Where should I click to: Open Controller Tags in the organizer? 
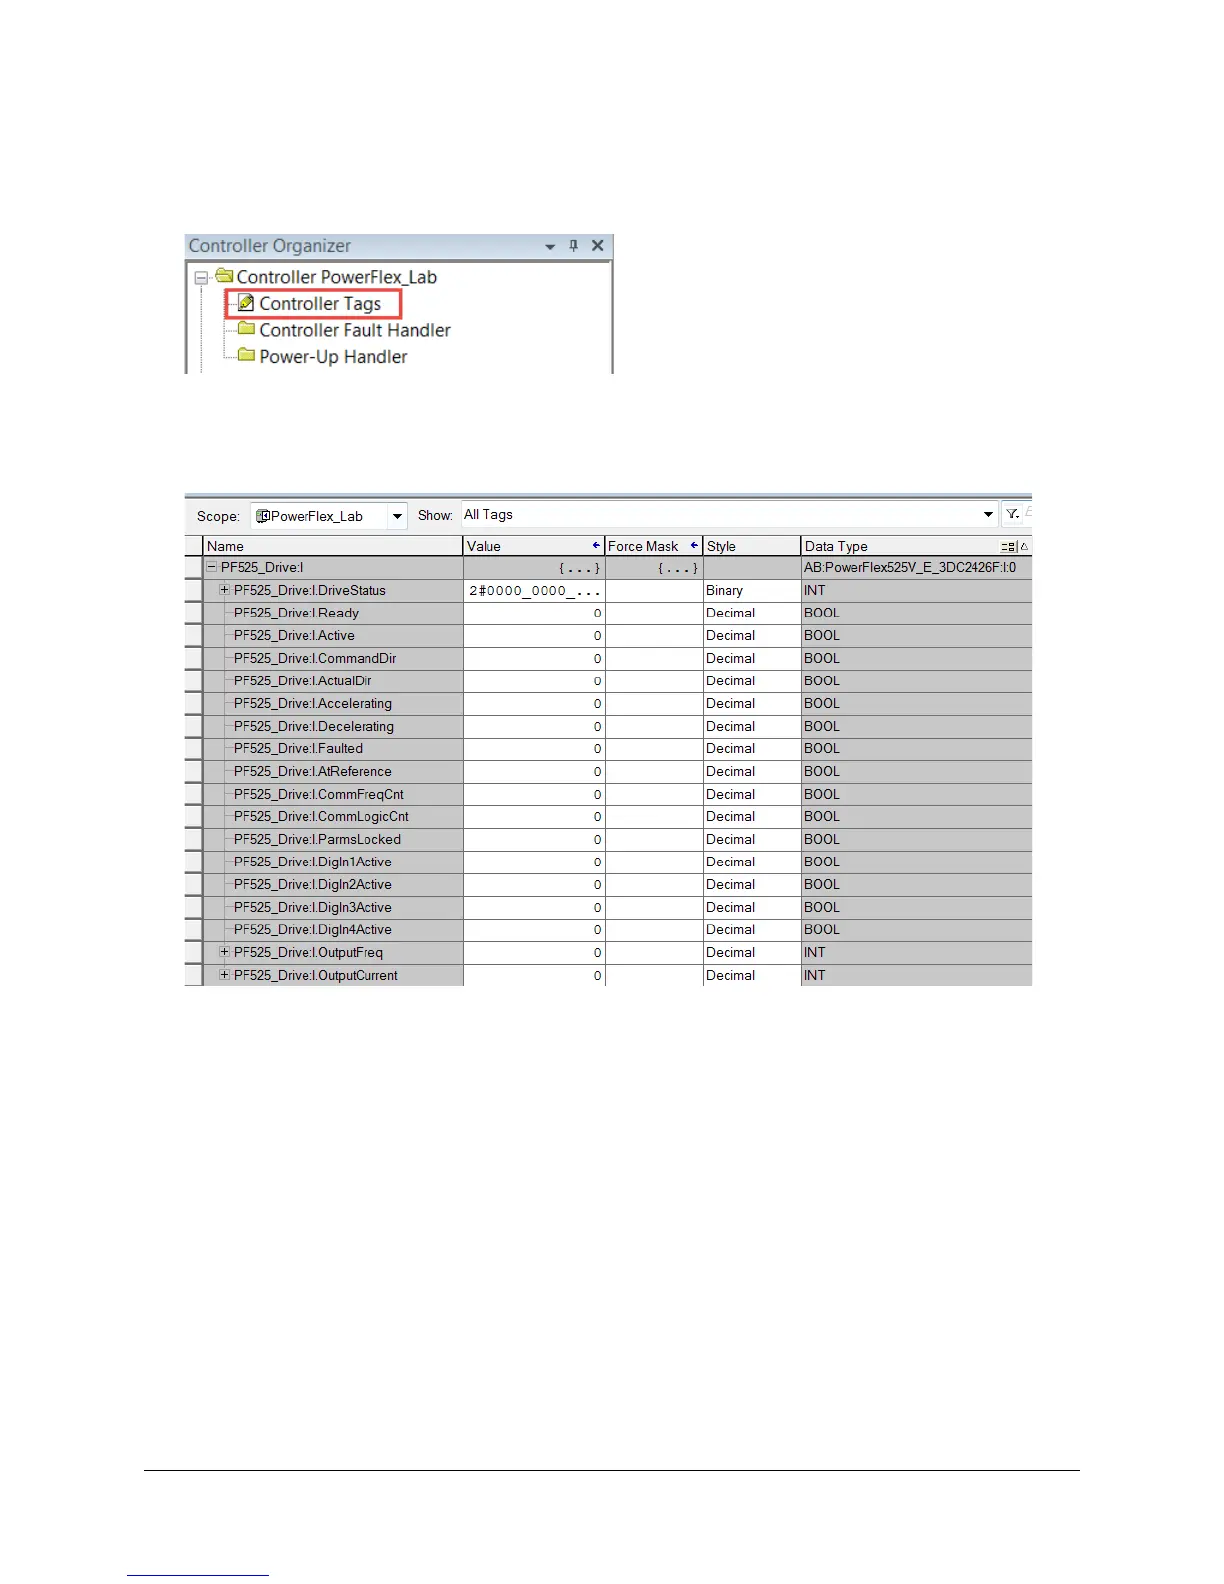tap(320, 303)
